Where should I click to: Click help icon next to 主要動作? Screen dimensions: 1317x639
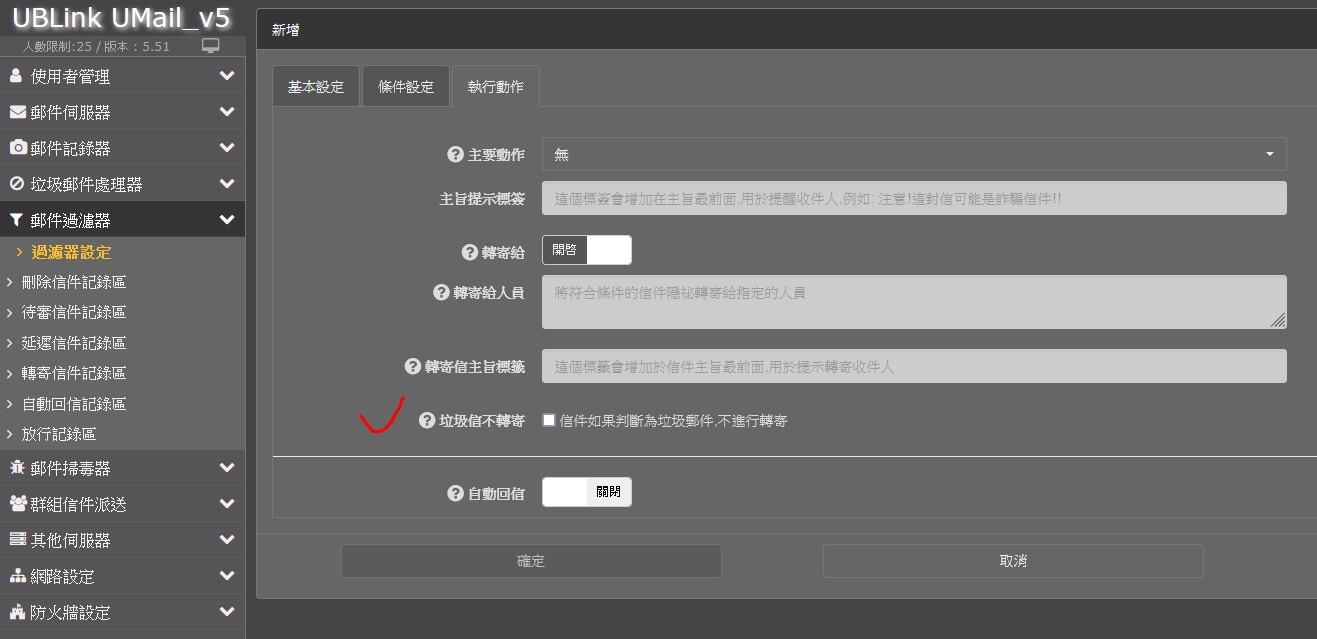pos(455,155)
